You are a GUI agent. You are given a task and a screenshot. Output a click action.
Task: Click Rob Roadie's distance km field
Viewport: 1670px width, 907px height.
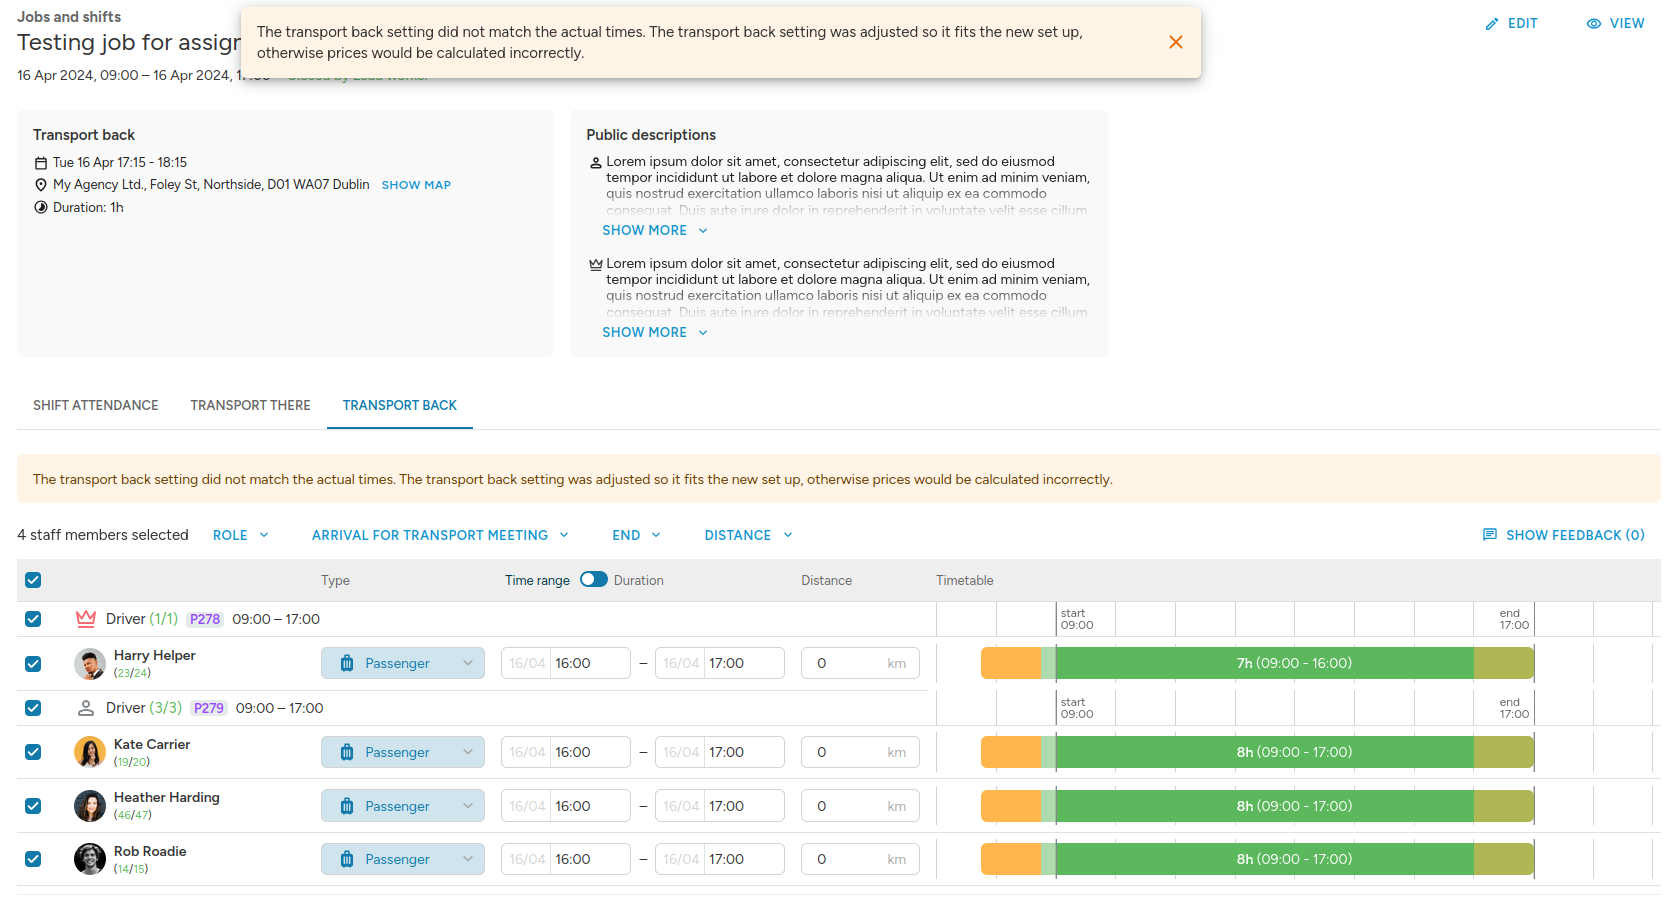(860, 859)
